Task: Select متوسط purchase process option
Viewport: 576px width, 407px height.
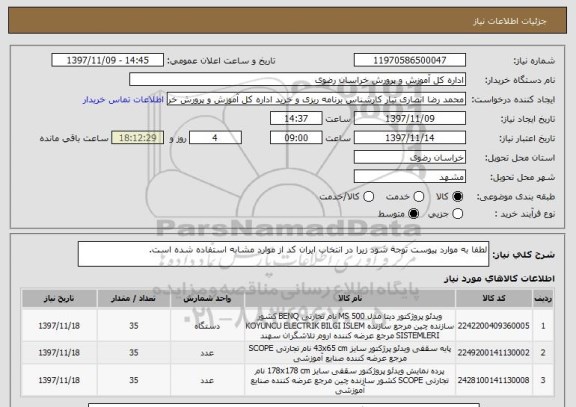Action: [414, 214]
